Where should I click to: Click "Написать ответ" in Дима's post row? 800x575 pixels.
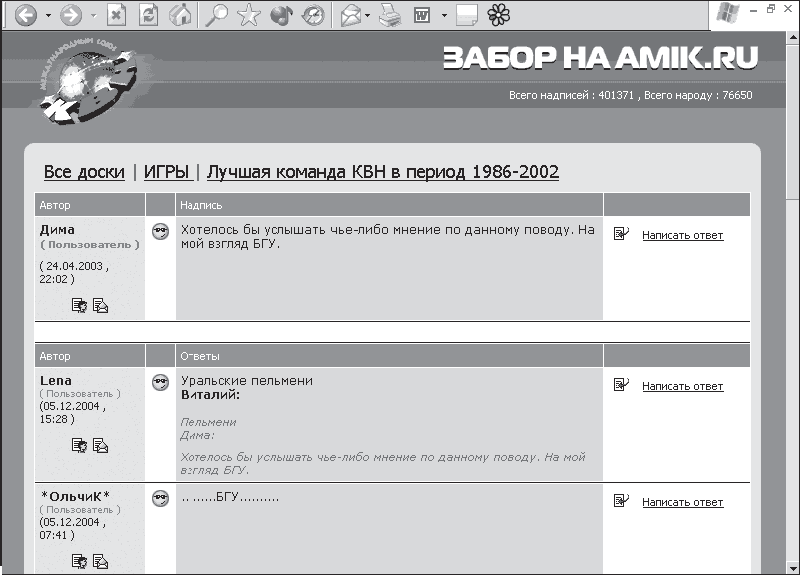682,236
